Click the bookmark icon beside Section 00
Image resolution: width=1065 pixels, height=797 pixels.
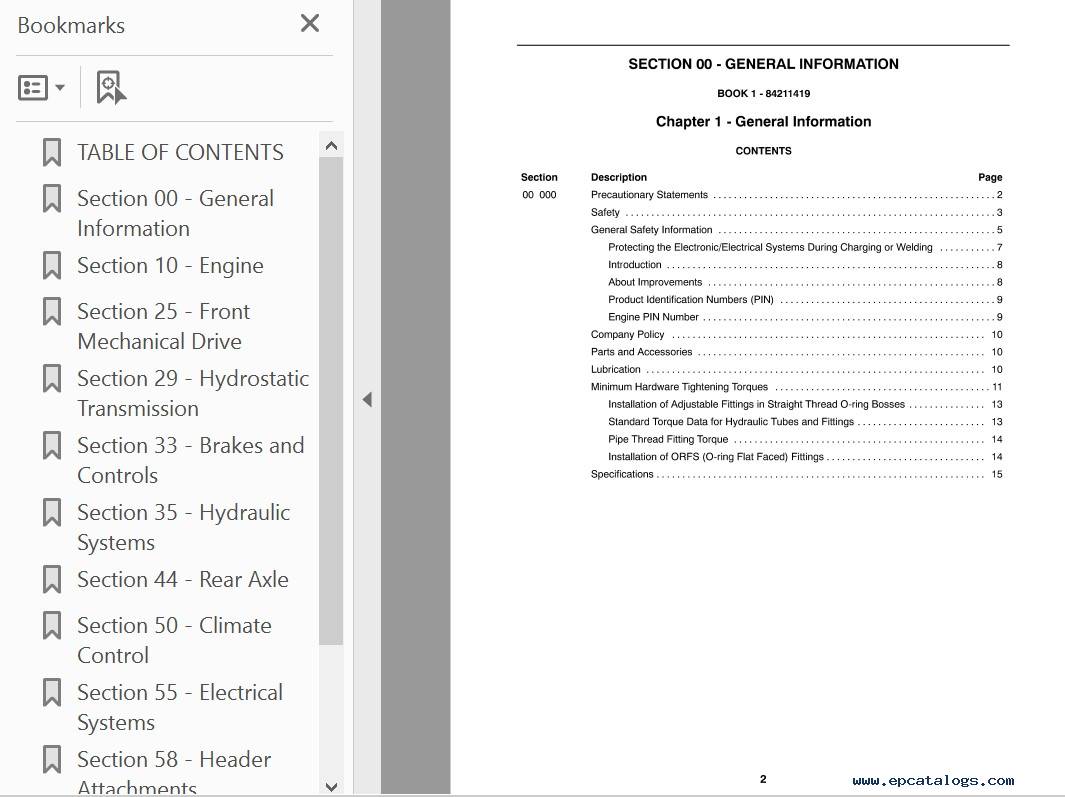52,198
